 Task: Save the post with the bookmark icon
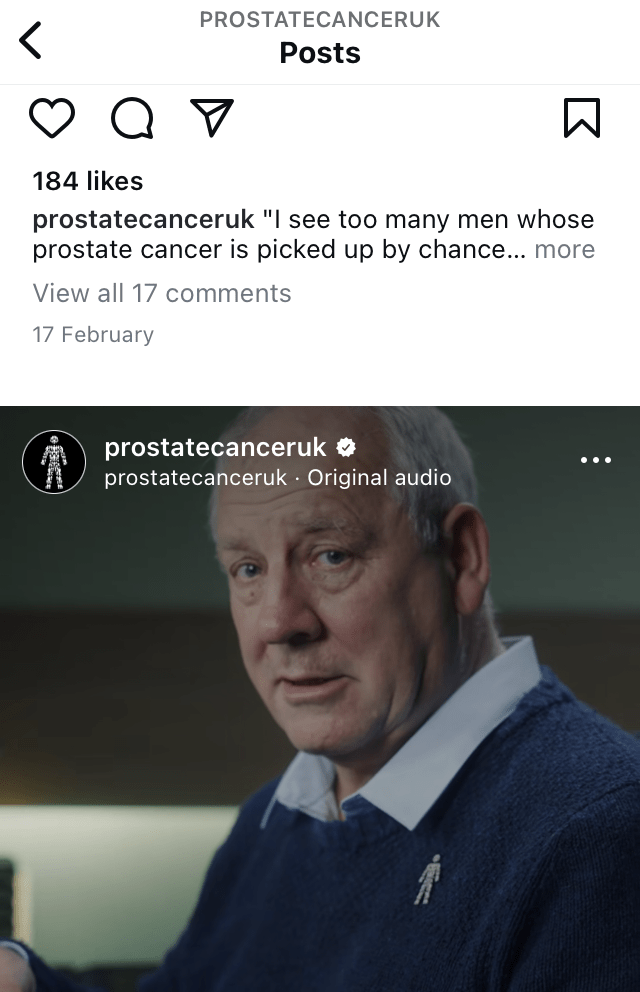tap(582, 118)
